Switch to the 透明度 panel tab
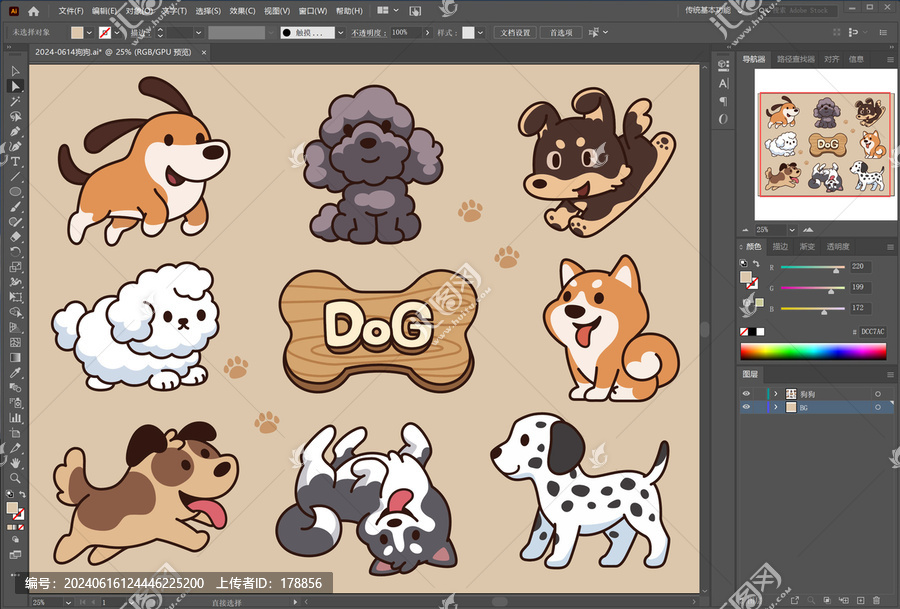 point(837,247)
